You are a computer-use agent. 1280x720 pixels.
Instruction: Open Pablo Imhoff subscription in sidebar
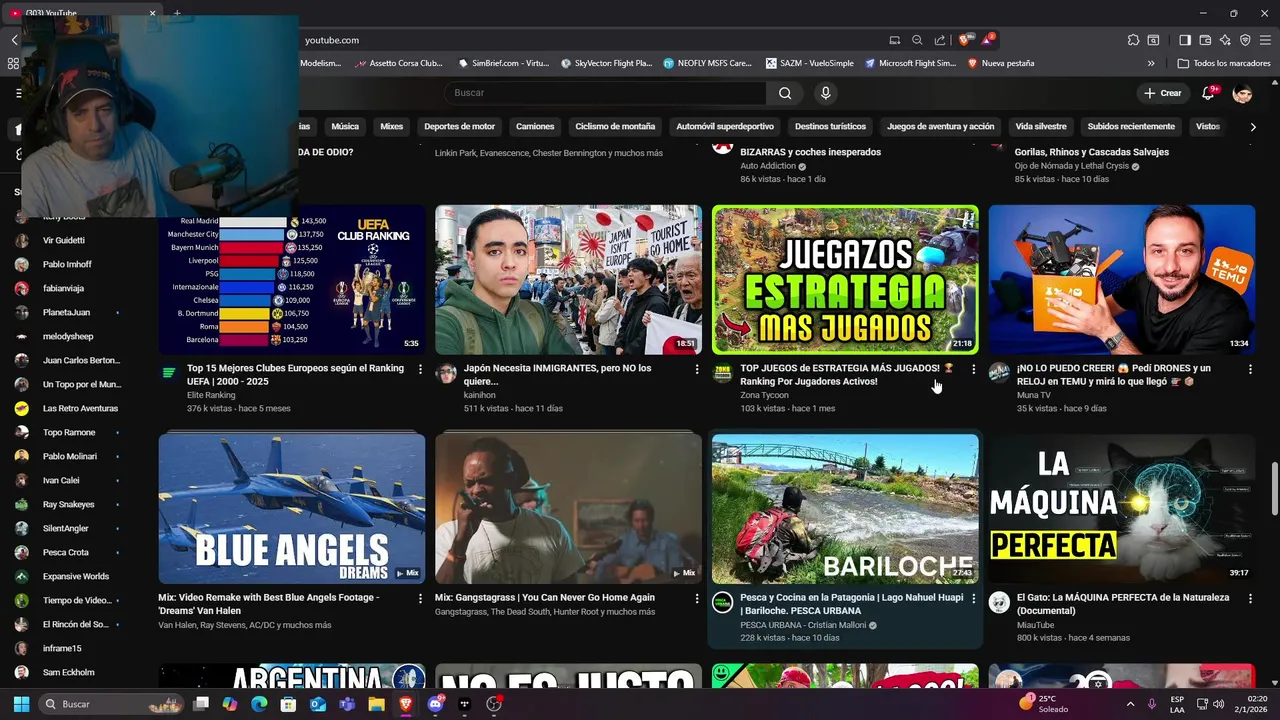(67, 264)
